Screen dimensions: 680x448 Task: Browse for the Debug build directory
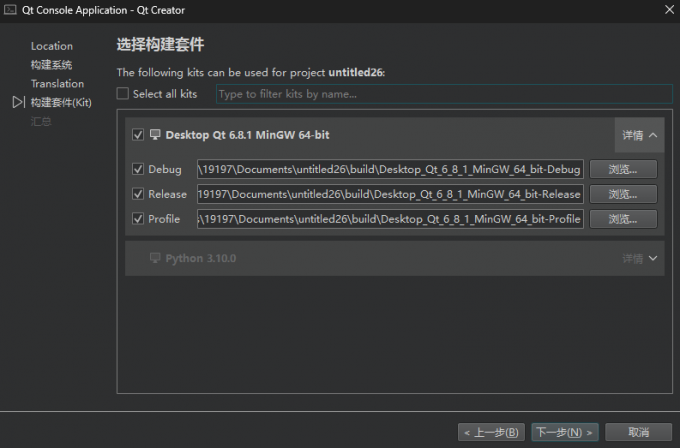tap(622, 169)
